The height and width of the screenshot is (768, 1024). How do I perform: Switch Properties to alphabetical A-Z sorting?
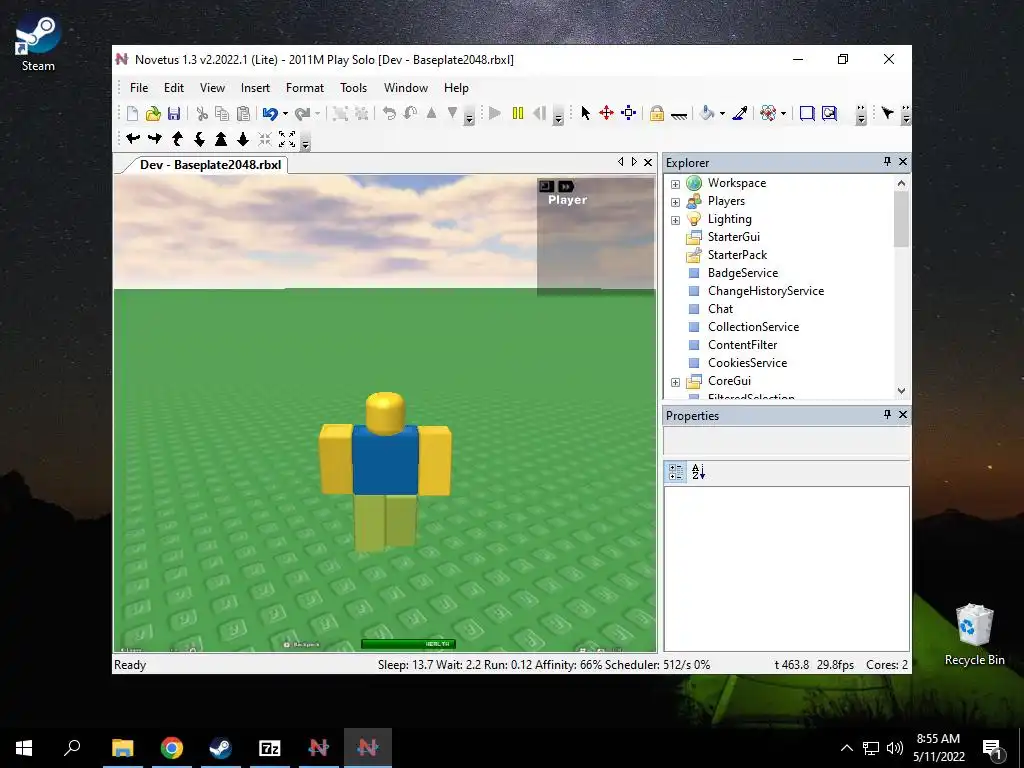tap(698, 472)
